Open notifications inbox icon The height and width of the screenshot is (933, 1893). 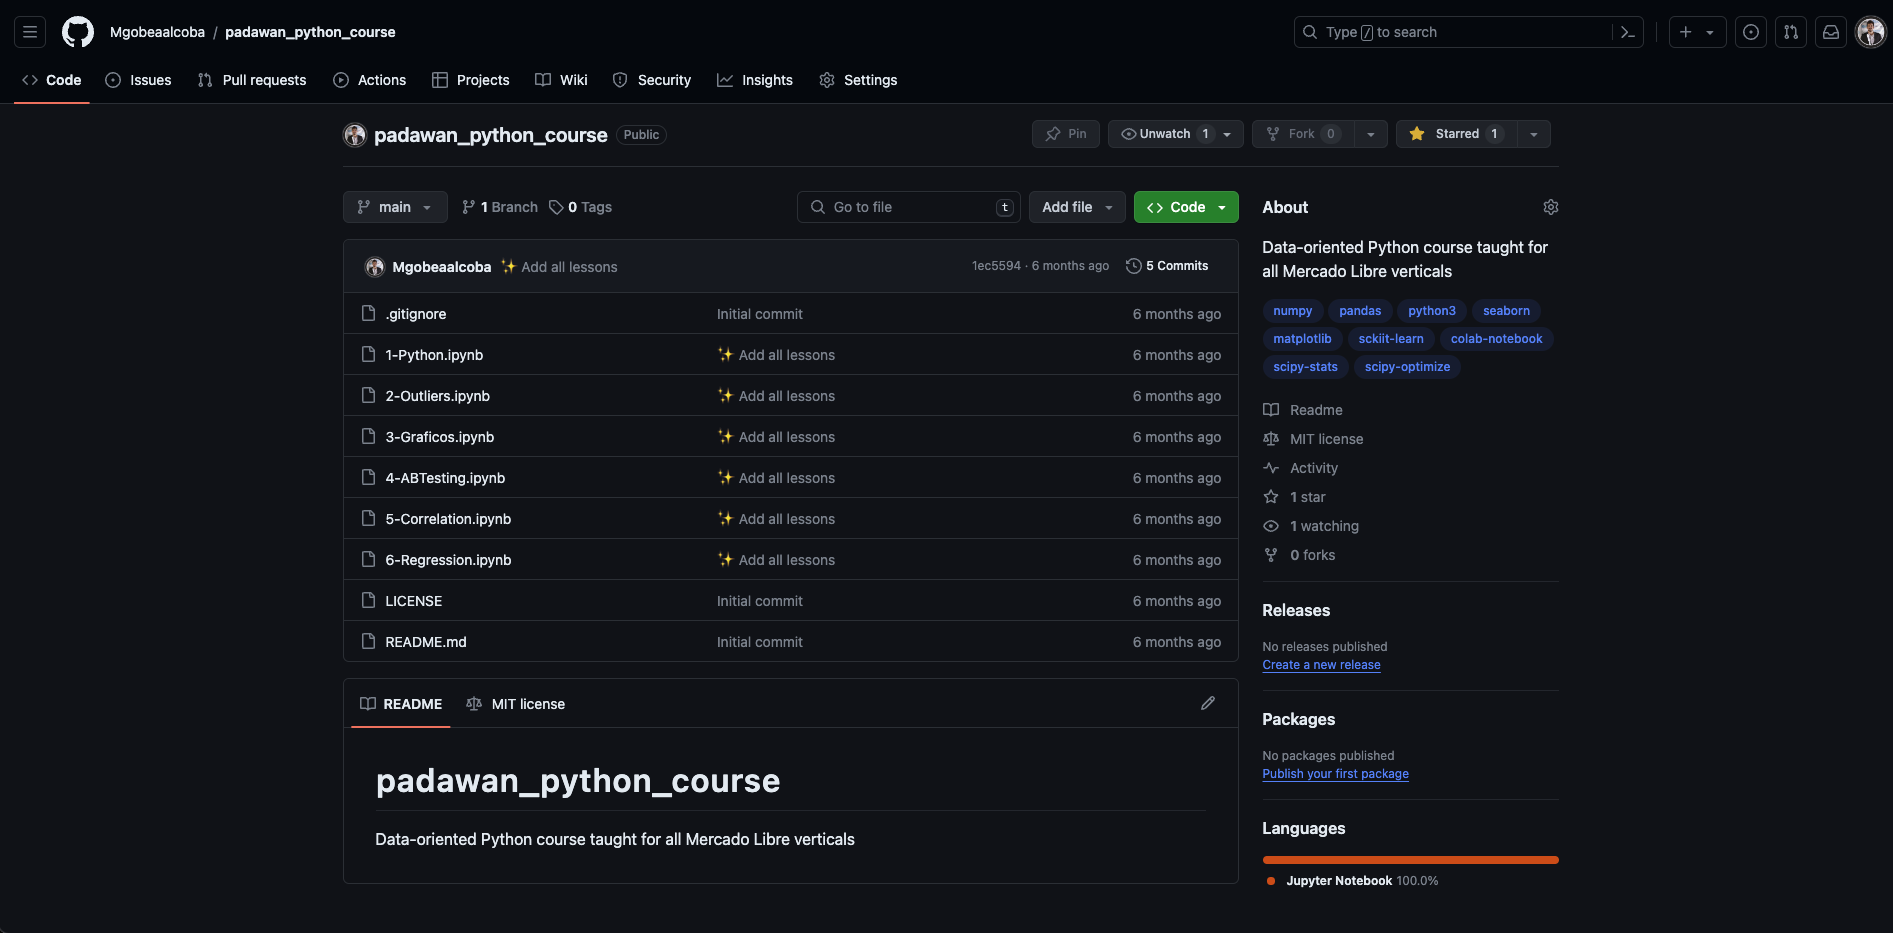coord(1831,32)
